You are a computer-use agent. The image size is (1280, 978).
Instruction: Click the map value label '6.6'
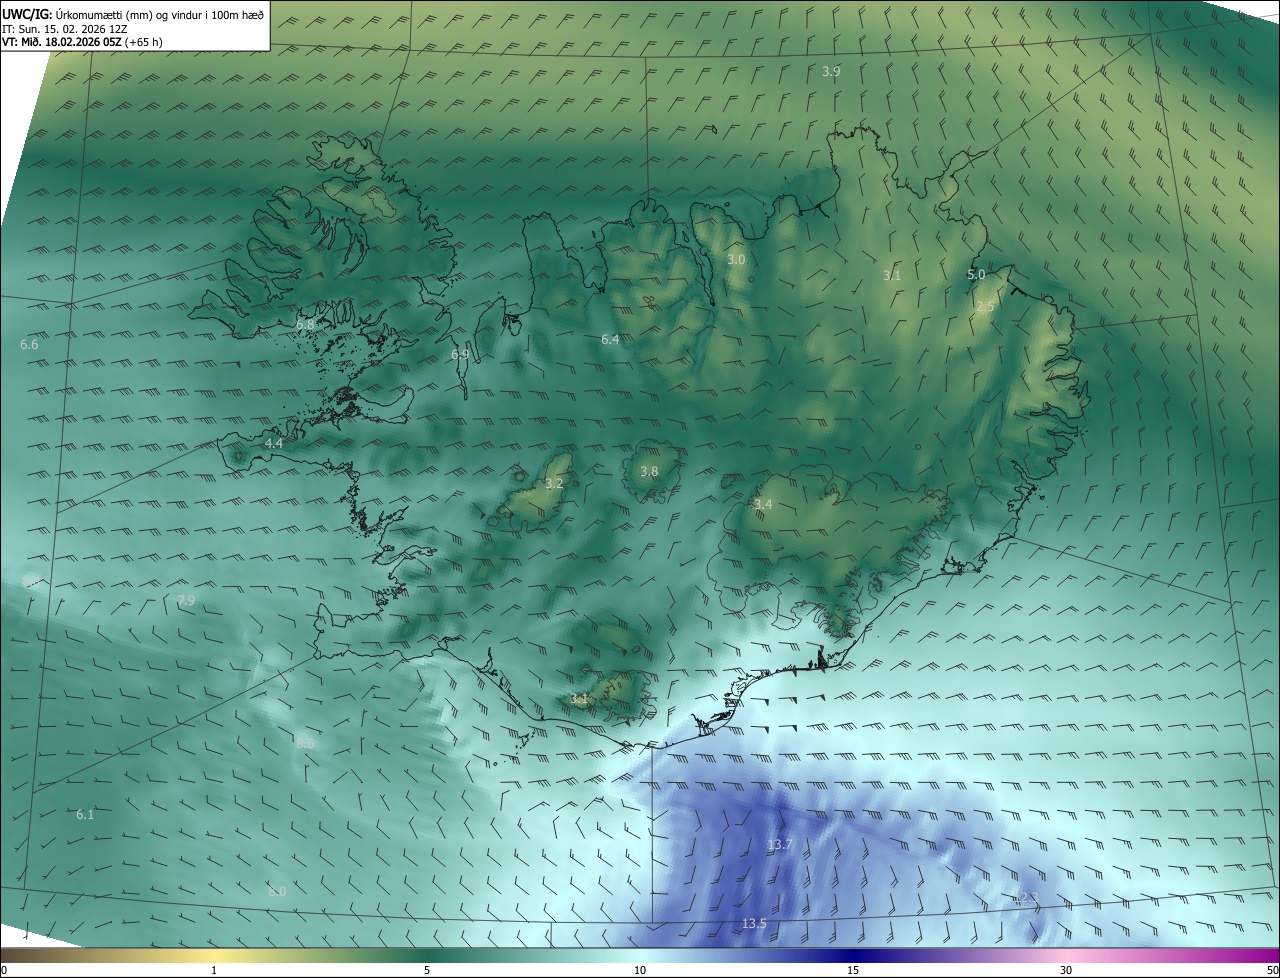tap(29, 345)
